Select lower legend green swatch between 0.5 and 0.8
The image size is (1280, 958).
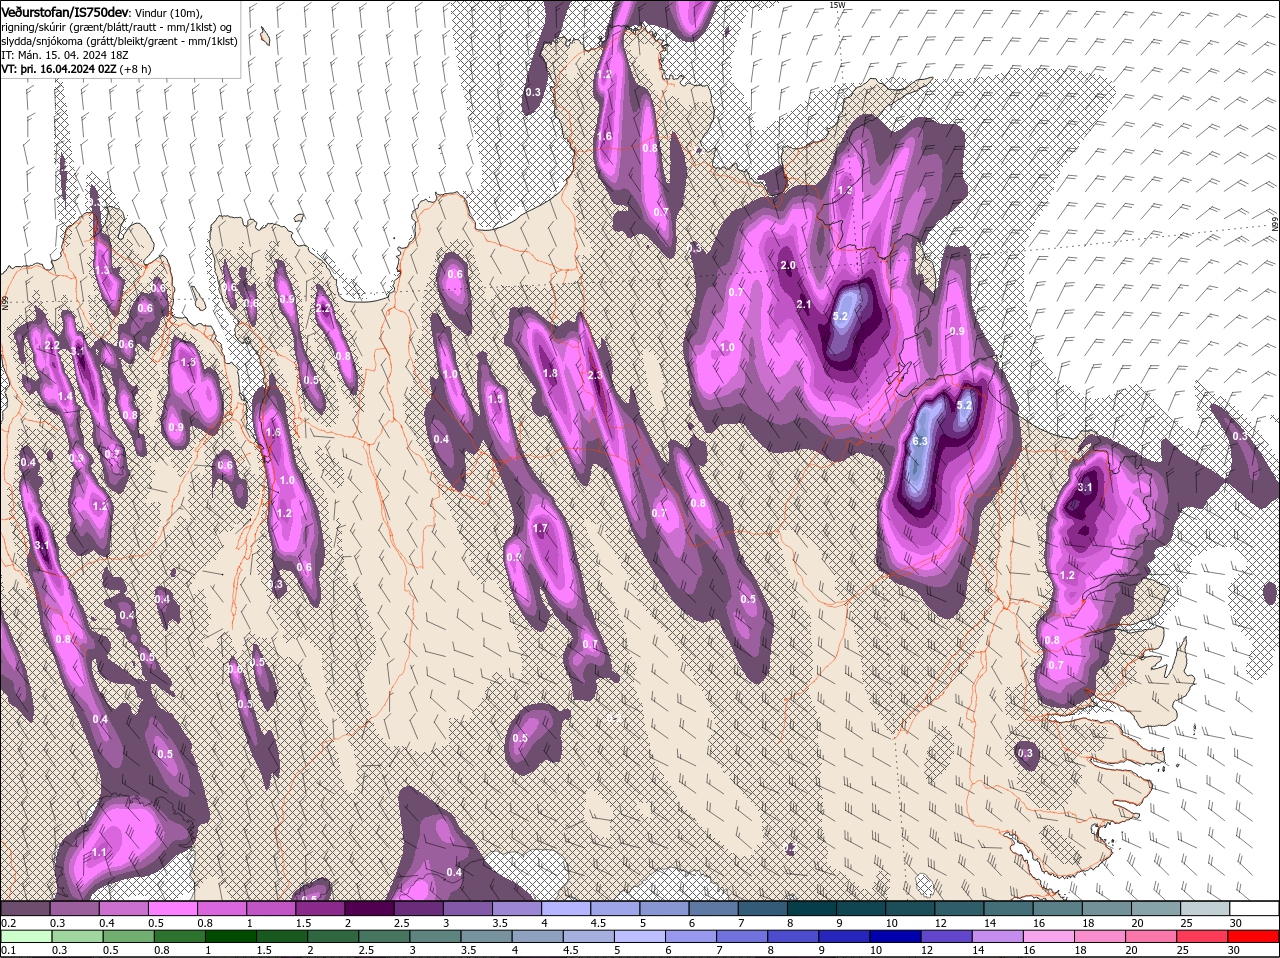(x=130, y=936)
